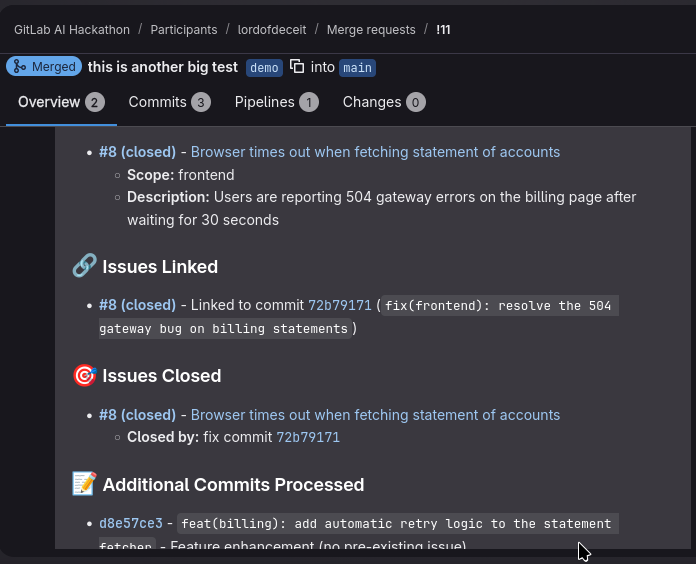Copy the demo branch name icon
Screen dimensions: 696x564
[x=297, y=67]
